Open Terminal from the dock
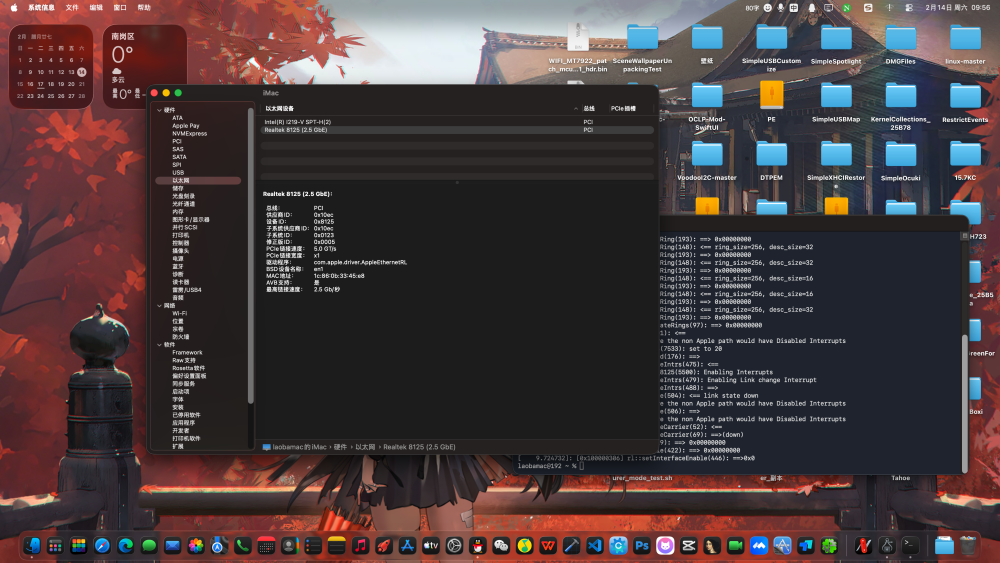 pyautogui.click(x=910, y=546)
